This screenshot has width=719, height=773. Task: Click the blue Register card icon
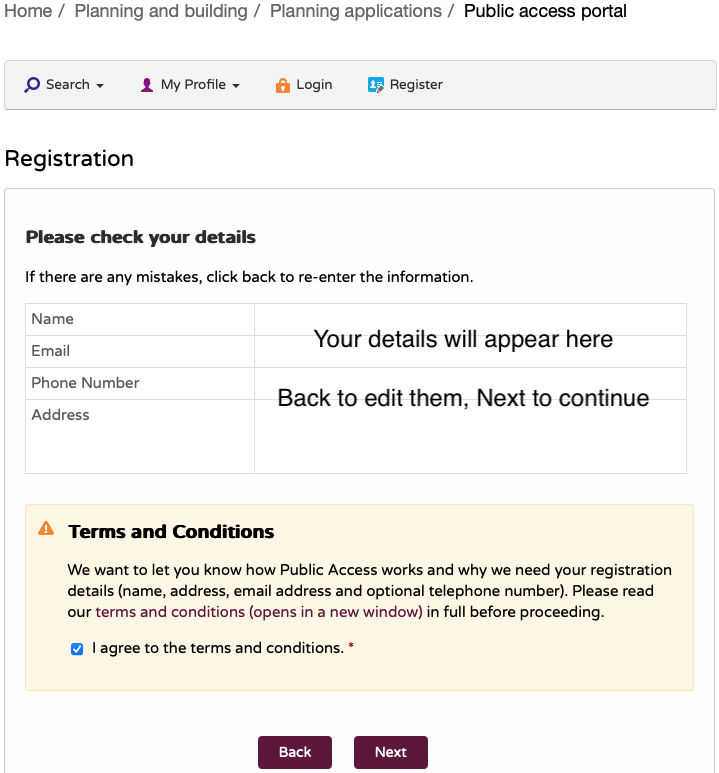click(376, 85)
